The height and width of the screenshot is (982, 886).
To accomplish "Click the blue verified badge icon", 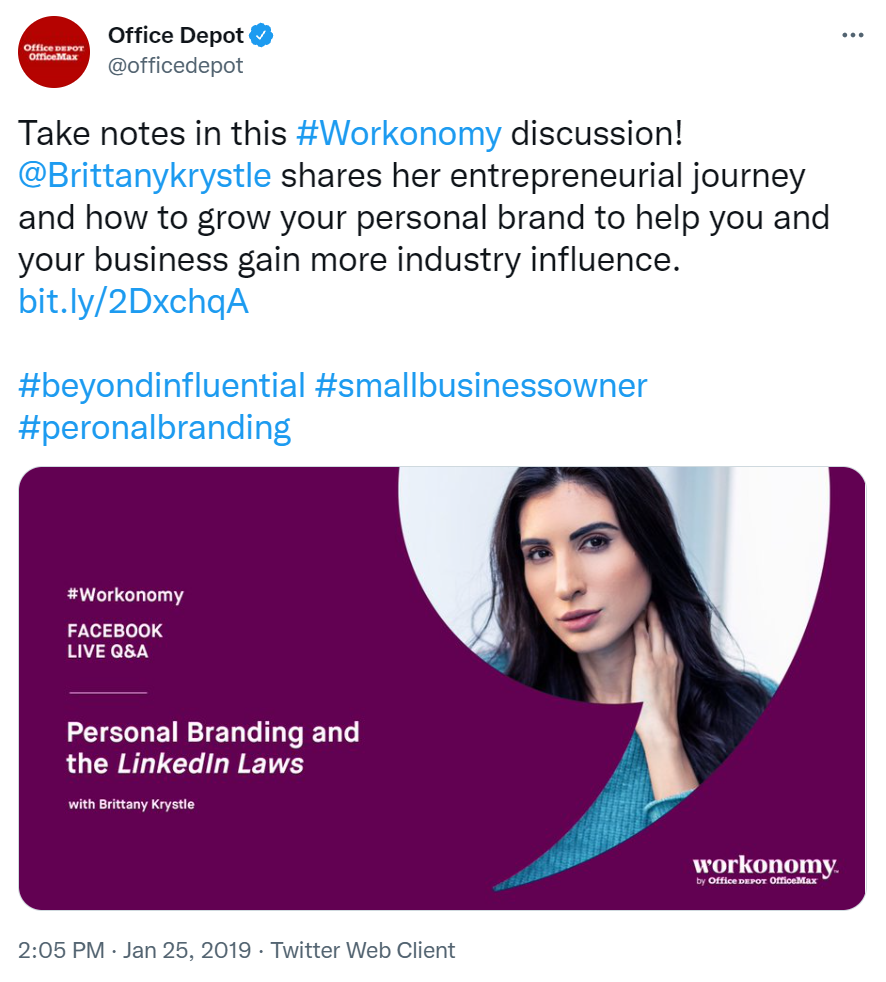I will [261, 36].
